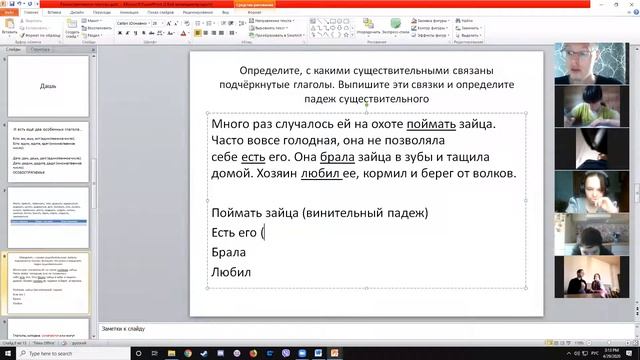Open File Explorer from the taskbar
This screenshot has width=640, height=360.
point(171,353)
